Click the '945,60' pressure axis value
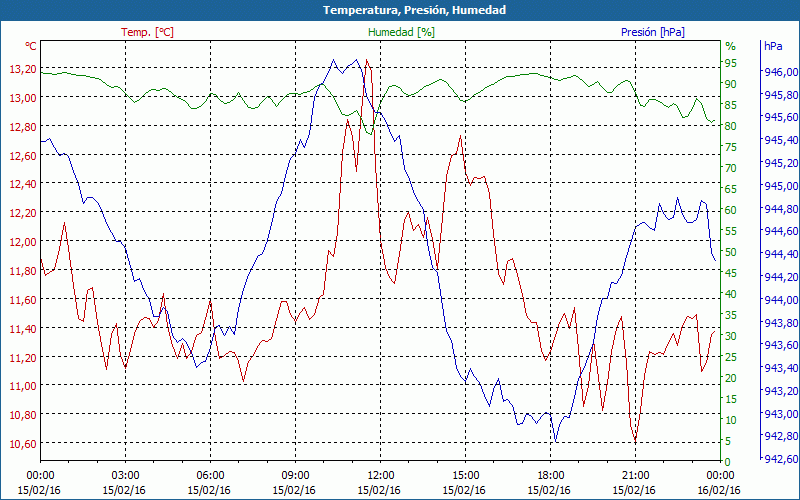The image size is (800, 500). coord(781,117)
